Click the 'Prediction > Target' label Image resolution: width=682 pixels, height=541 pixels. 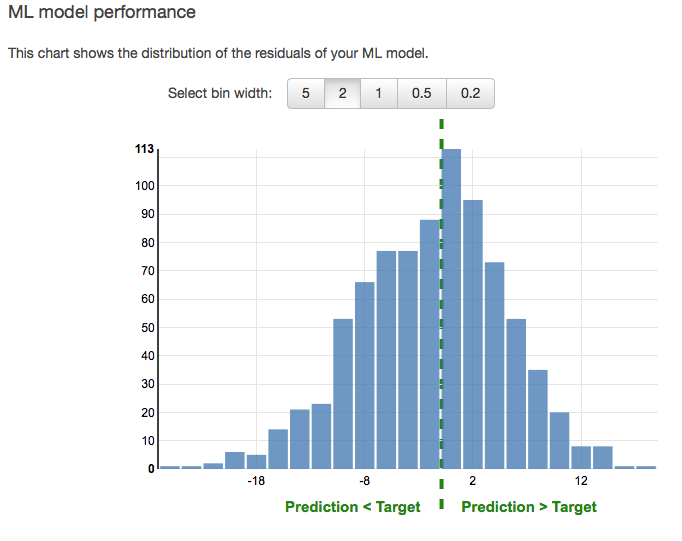(x=529, y=507)
